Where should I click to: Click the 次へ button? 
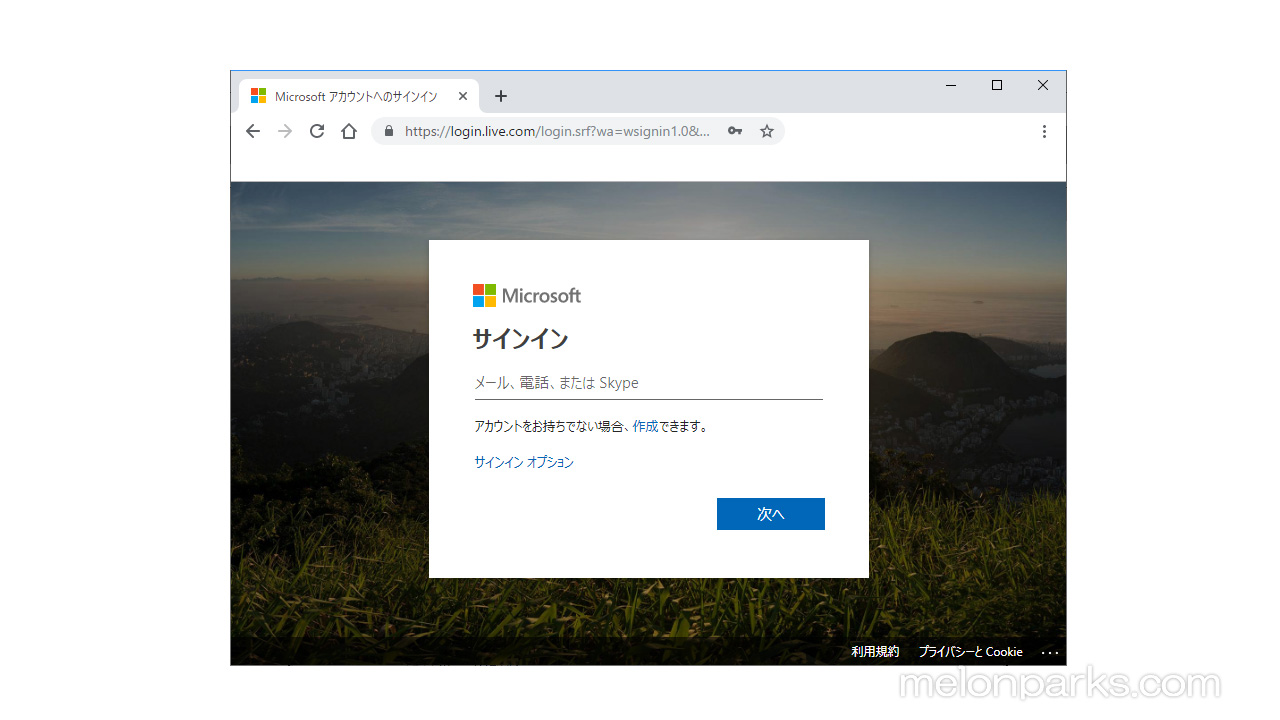tap(771, 514)
